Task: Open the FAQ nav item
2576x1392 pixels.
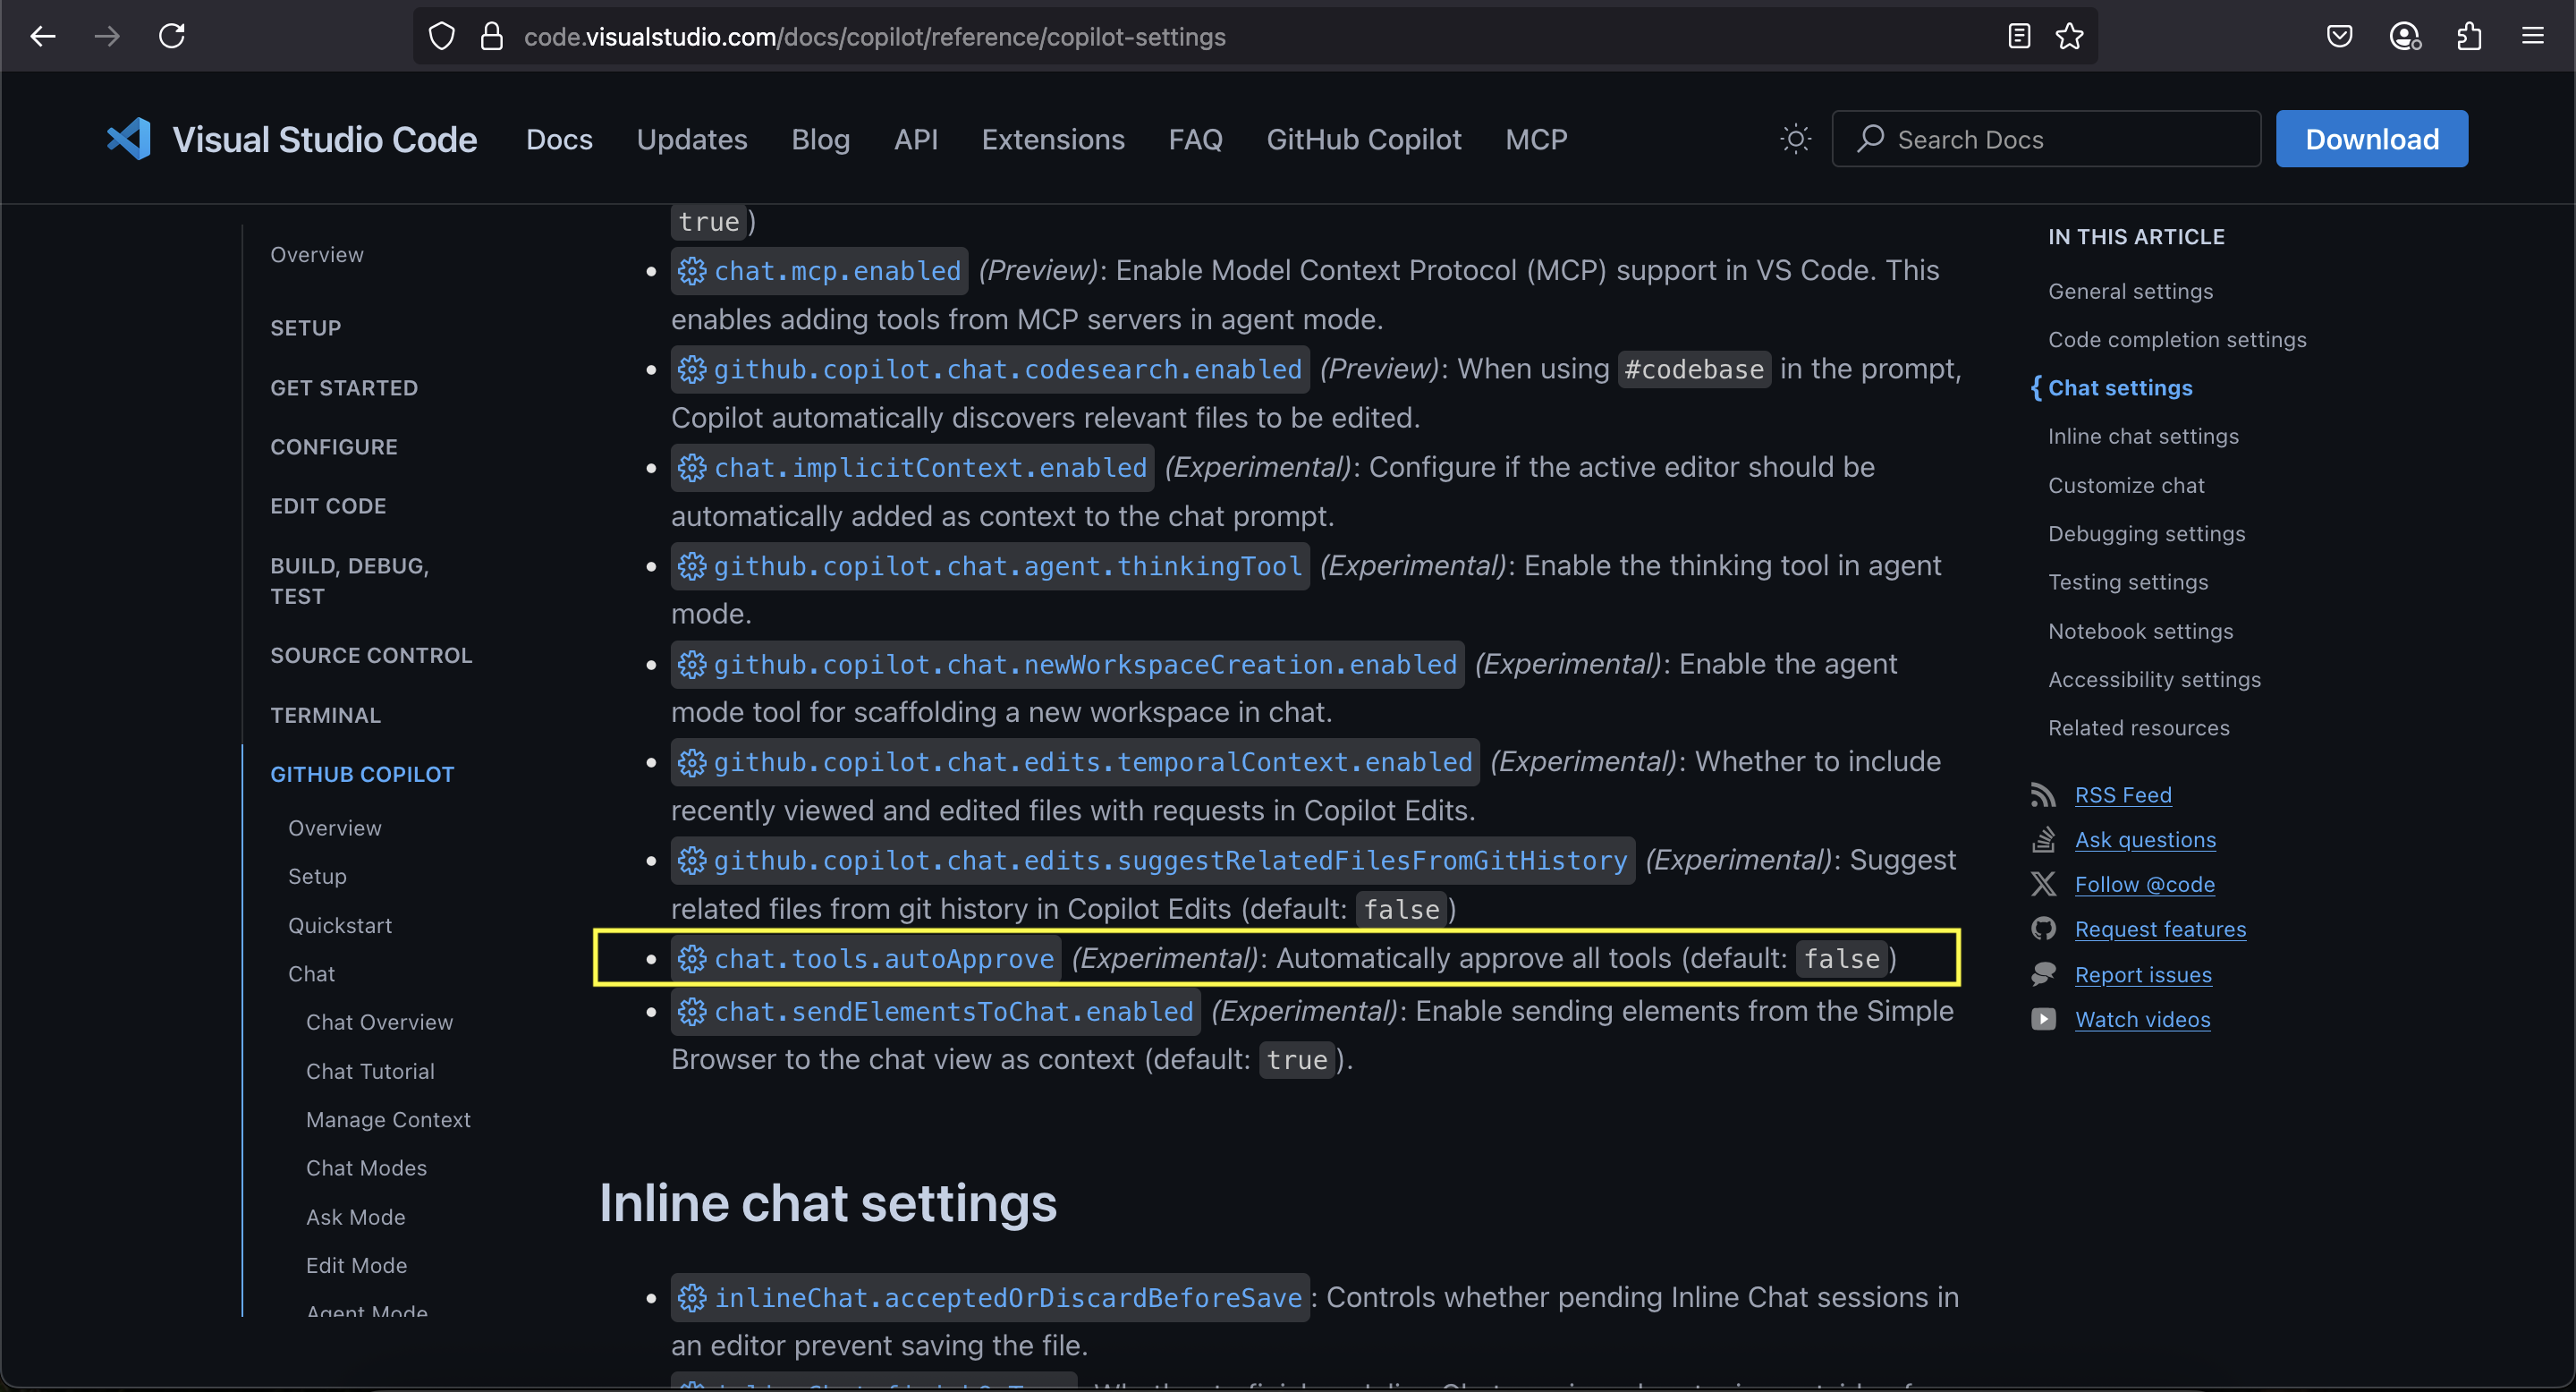Action: click(1195, 139)
